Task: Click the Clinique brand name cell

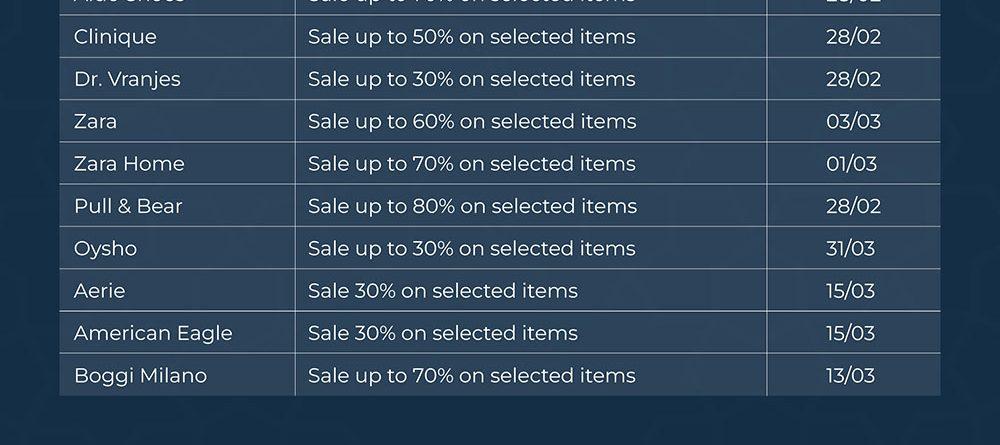Action: tap(115, 37)
